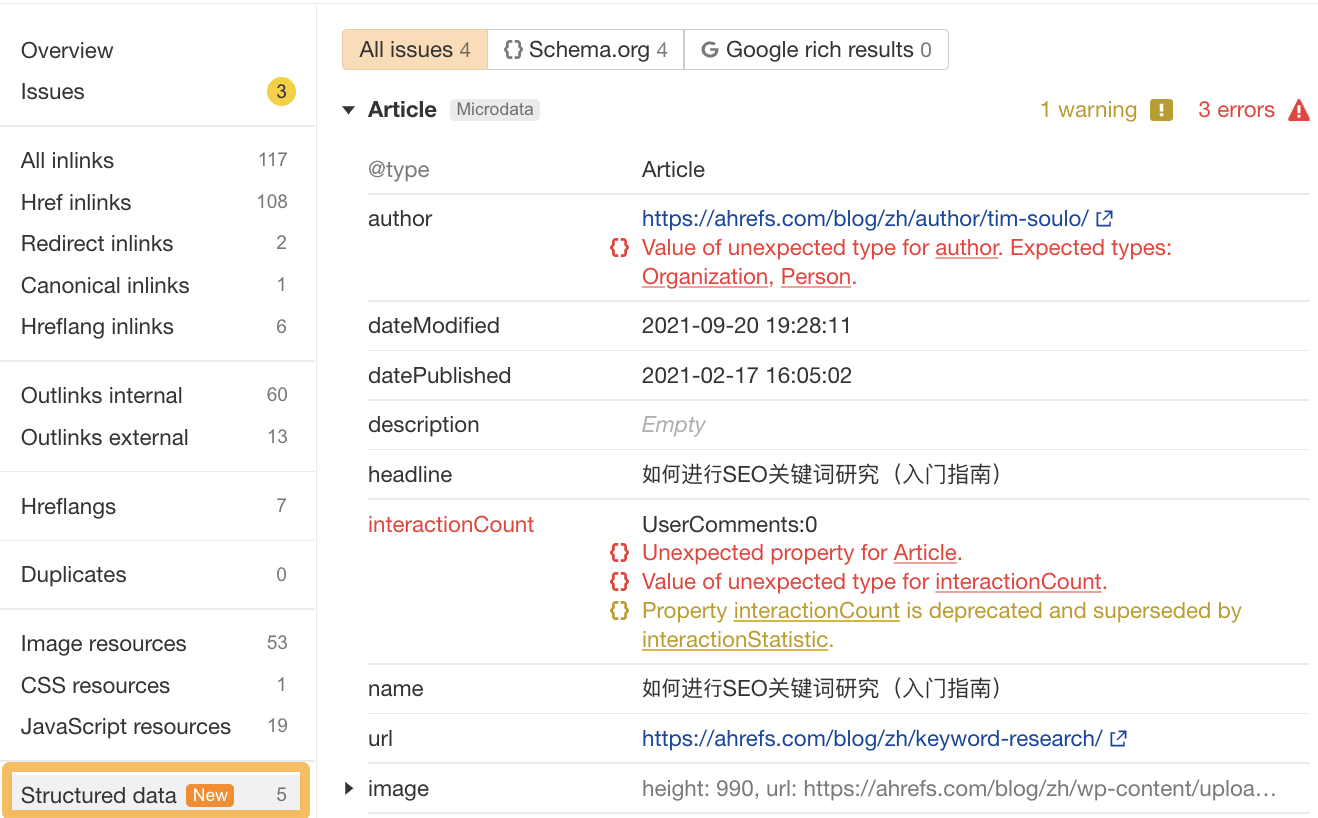Click braces icon beside the deprecated interactionCount note
The width and height of the screenshot is (1318, 818).
(619, 610)
